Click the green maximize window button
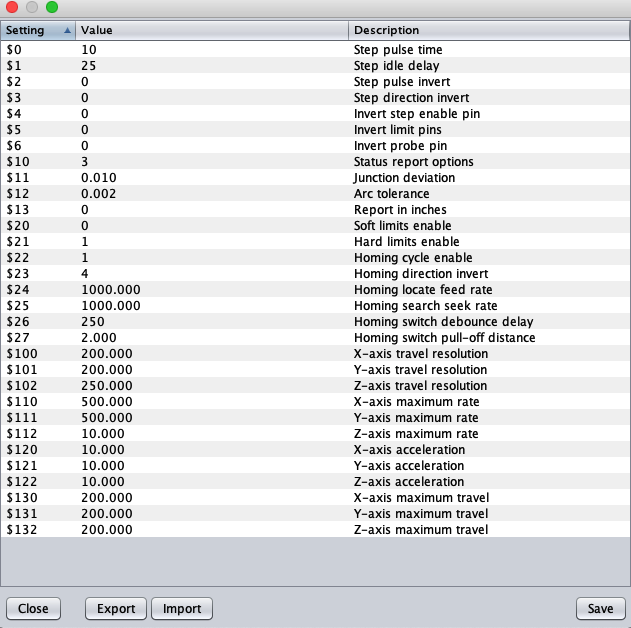The image size is (631, 628). (52, 7)
